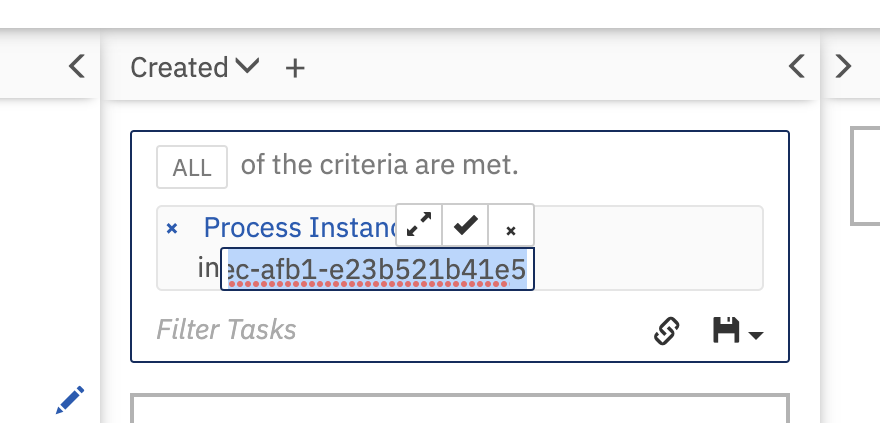
Task: Confirm the value with the checkmark icon
Action: (x=465, y=226)
